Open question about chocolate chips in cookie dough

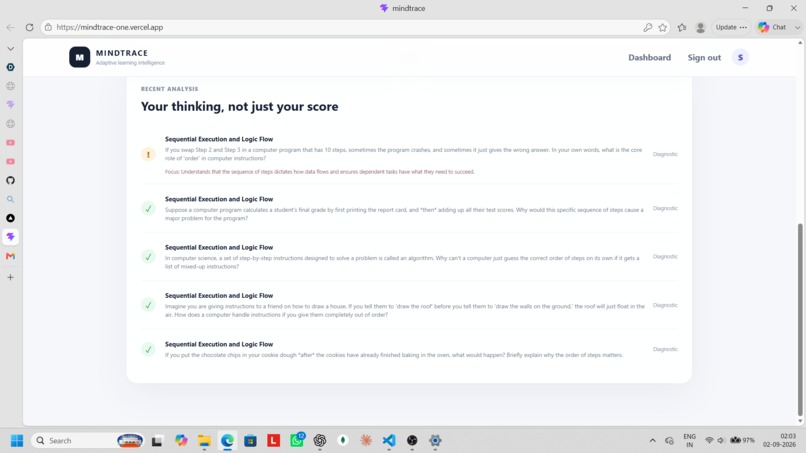(x=394, y=355)
